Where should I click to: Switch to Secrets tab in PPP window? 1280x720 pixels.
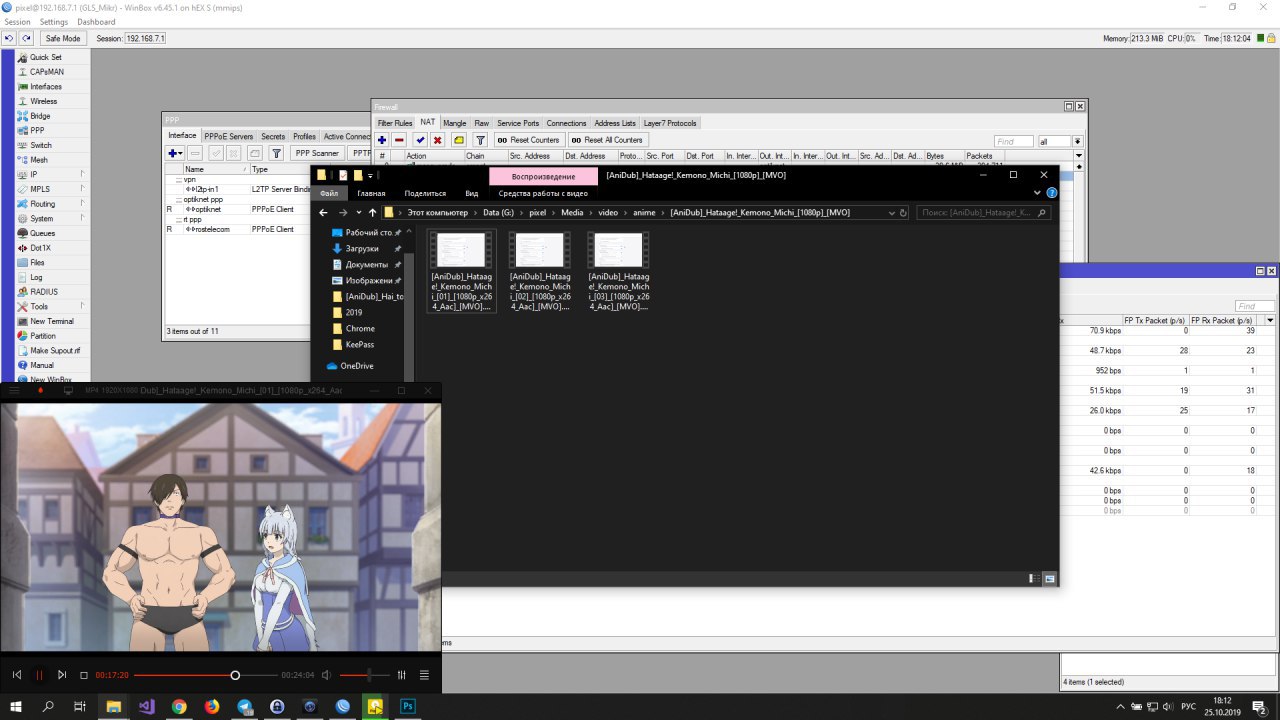(x=273, y=136)
